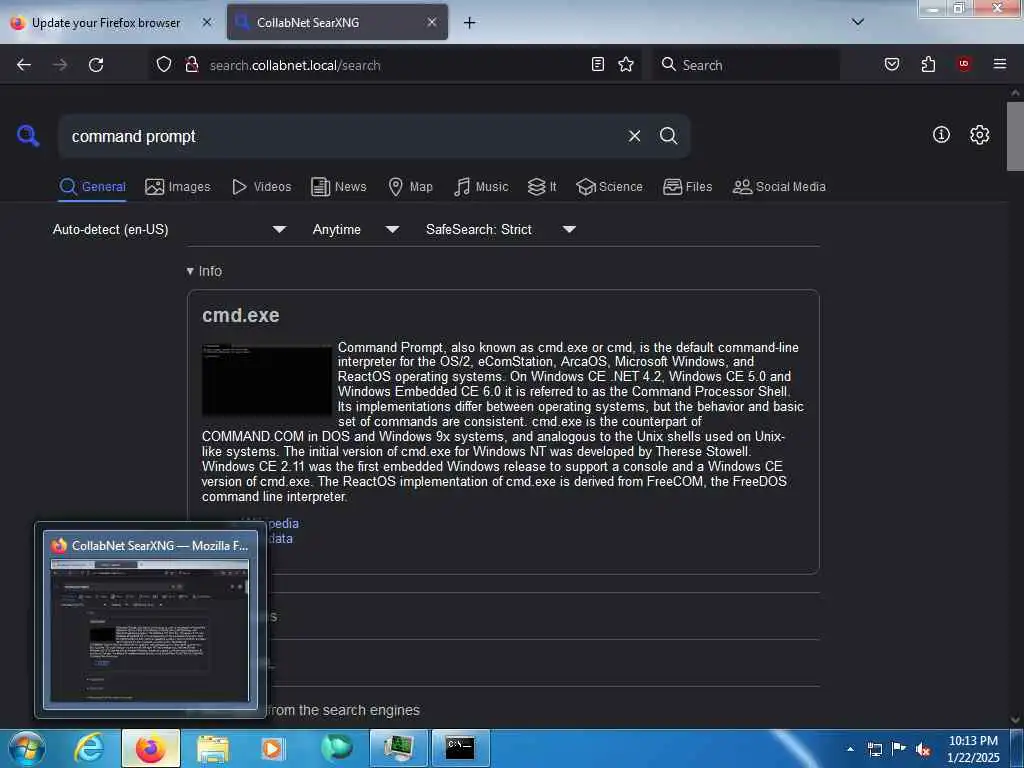
Task: List all tabs with chevron button
Action: coord(858,22)
